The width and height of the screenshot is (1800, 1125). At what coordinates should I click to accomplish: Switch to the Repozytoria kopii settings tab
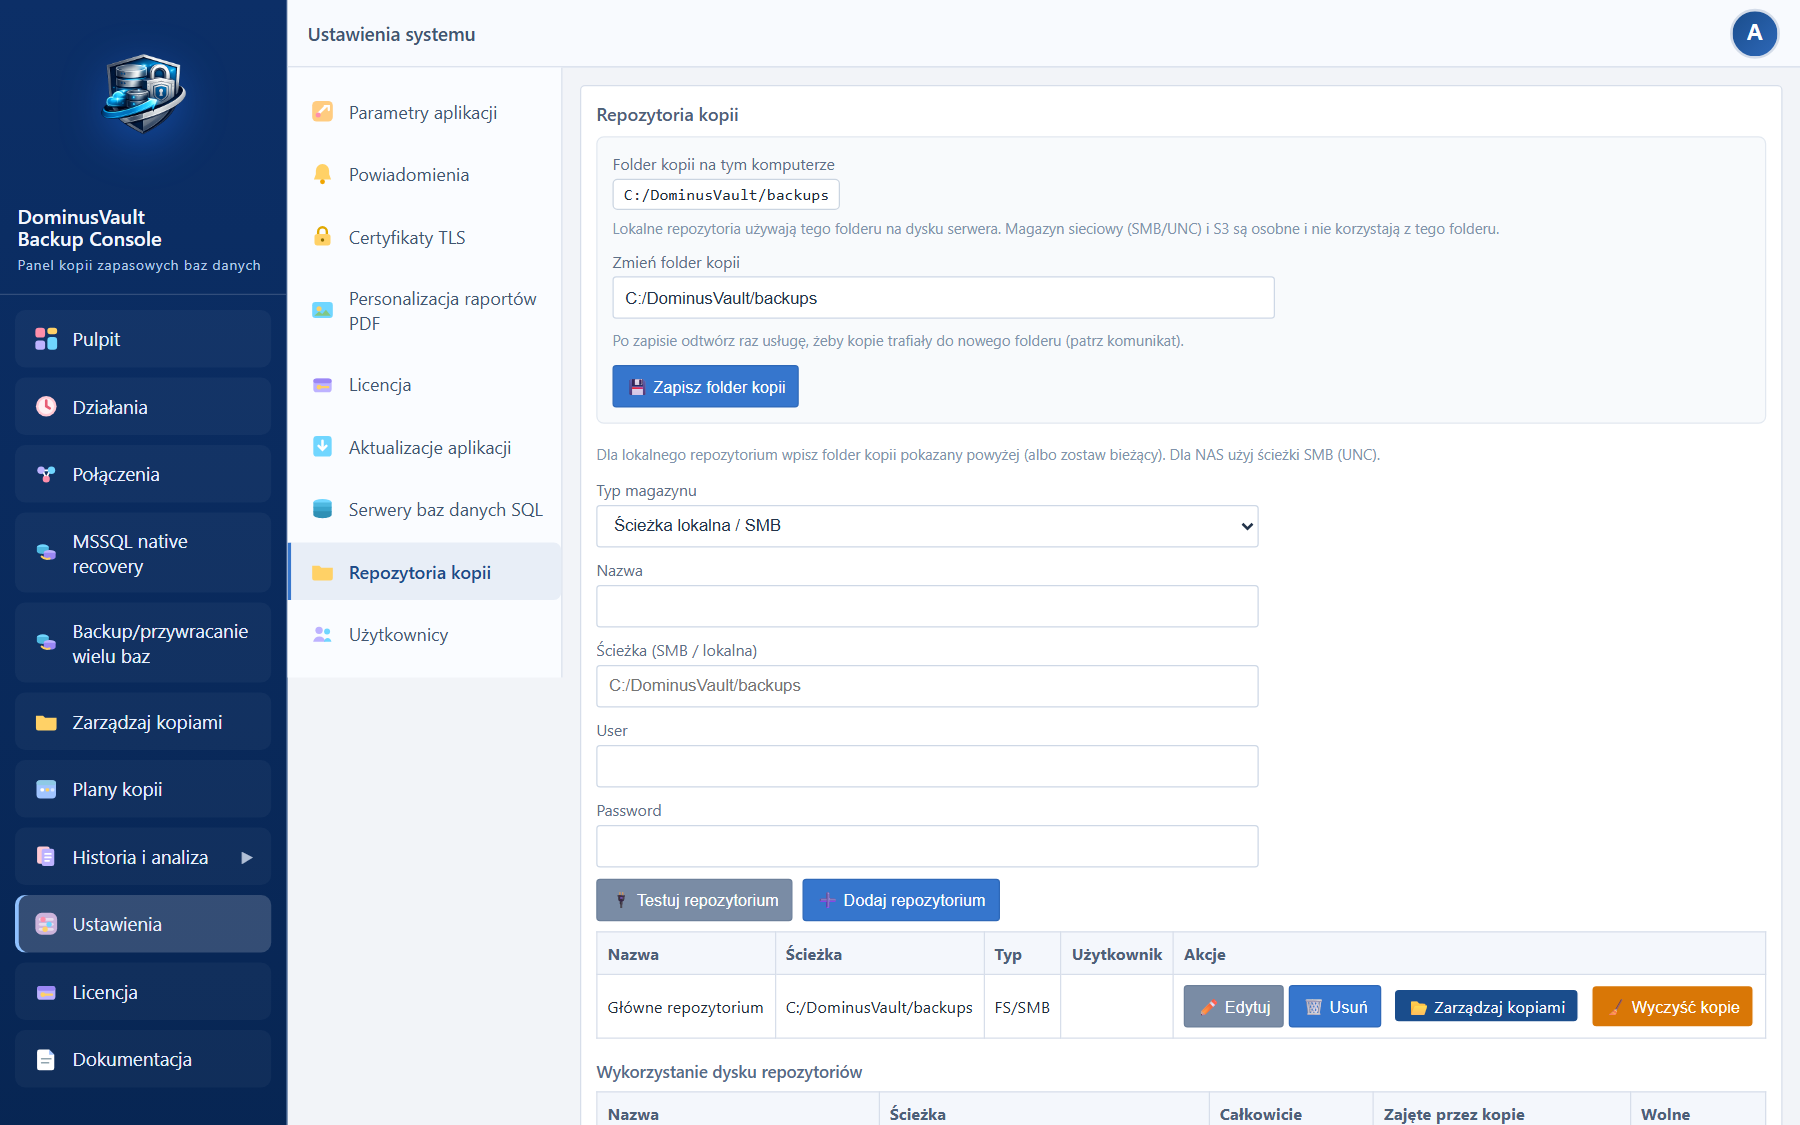pos(425,572)
